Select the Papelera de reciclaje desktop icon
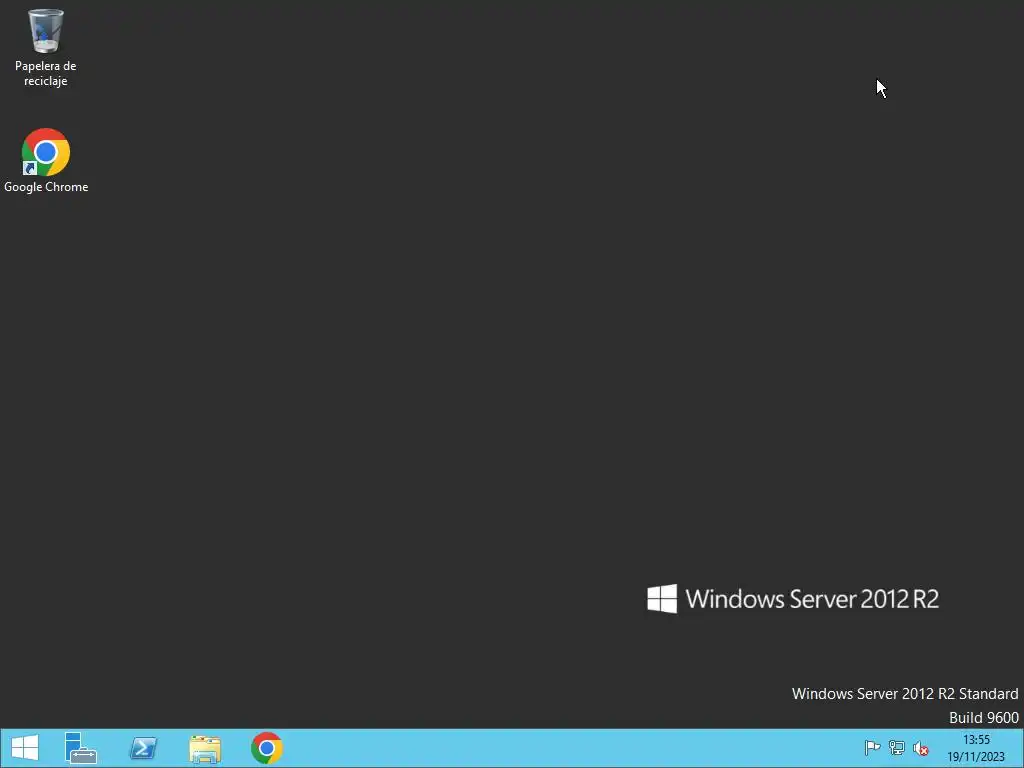The image size is (1024, 768). [x=46, y=48]
